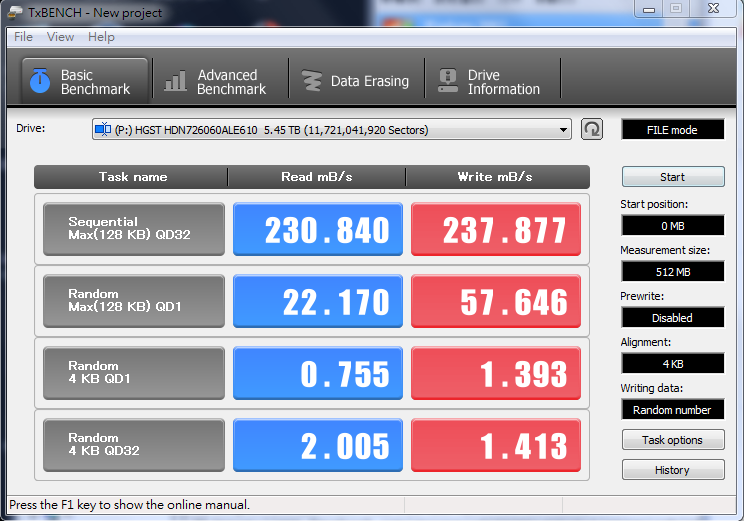Open benchmark History
744x521 pixels.
(673, 470)
